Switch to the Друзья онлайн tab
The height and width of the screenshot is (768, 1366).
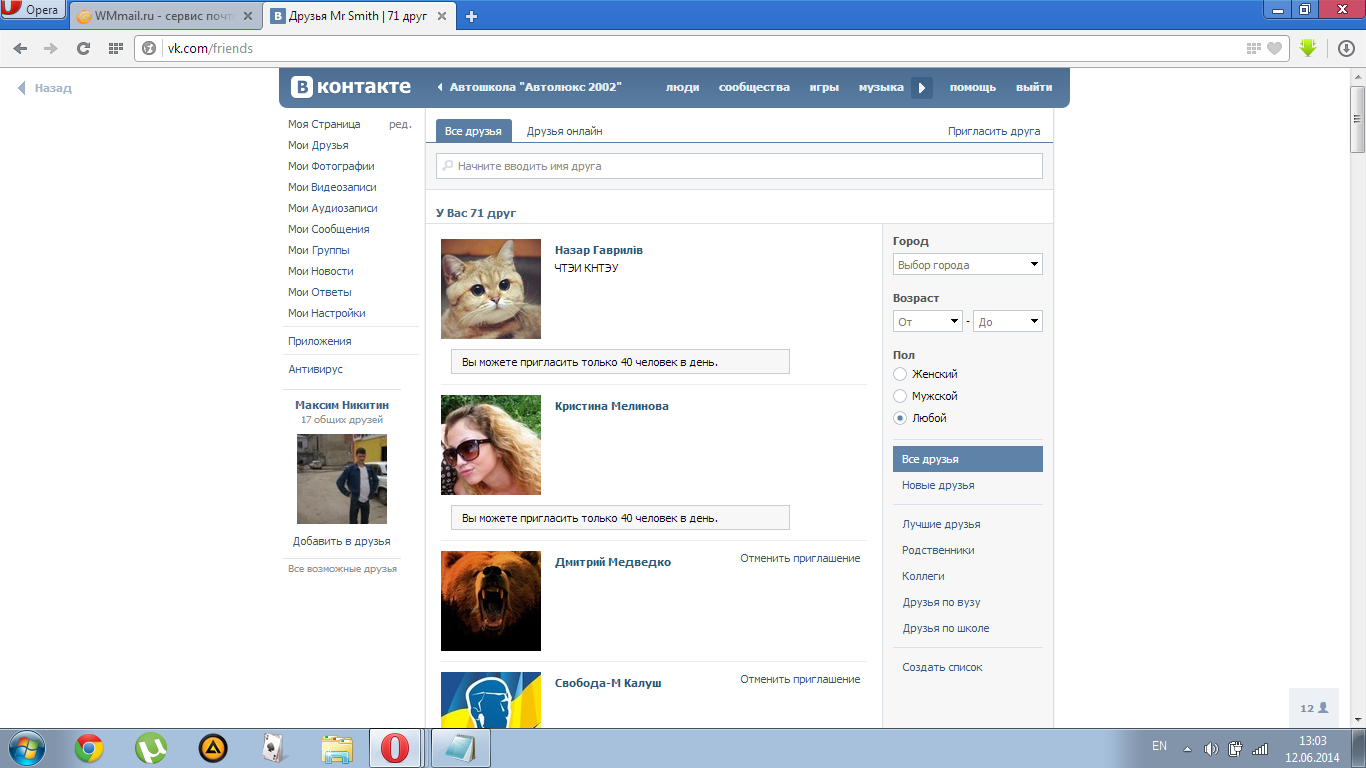[565, 131]
